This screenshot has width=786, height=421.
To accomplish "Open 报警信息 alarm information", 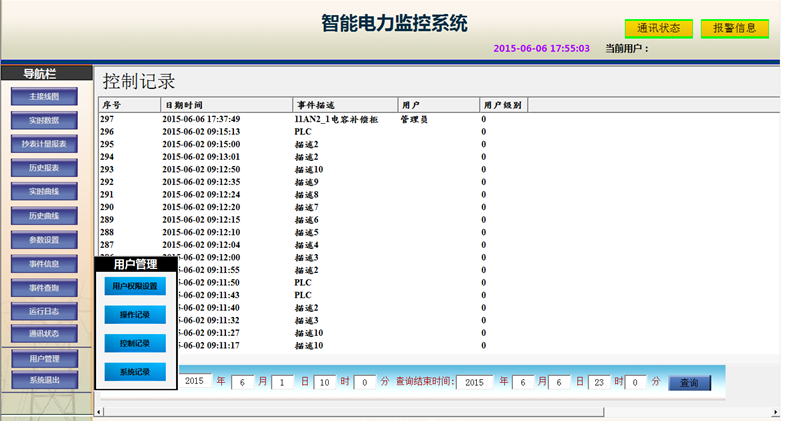I will pyautogui.click(x=734, y=28).
